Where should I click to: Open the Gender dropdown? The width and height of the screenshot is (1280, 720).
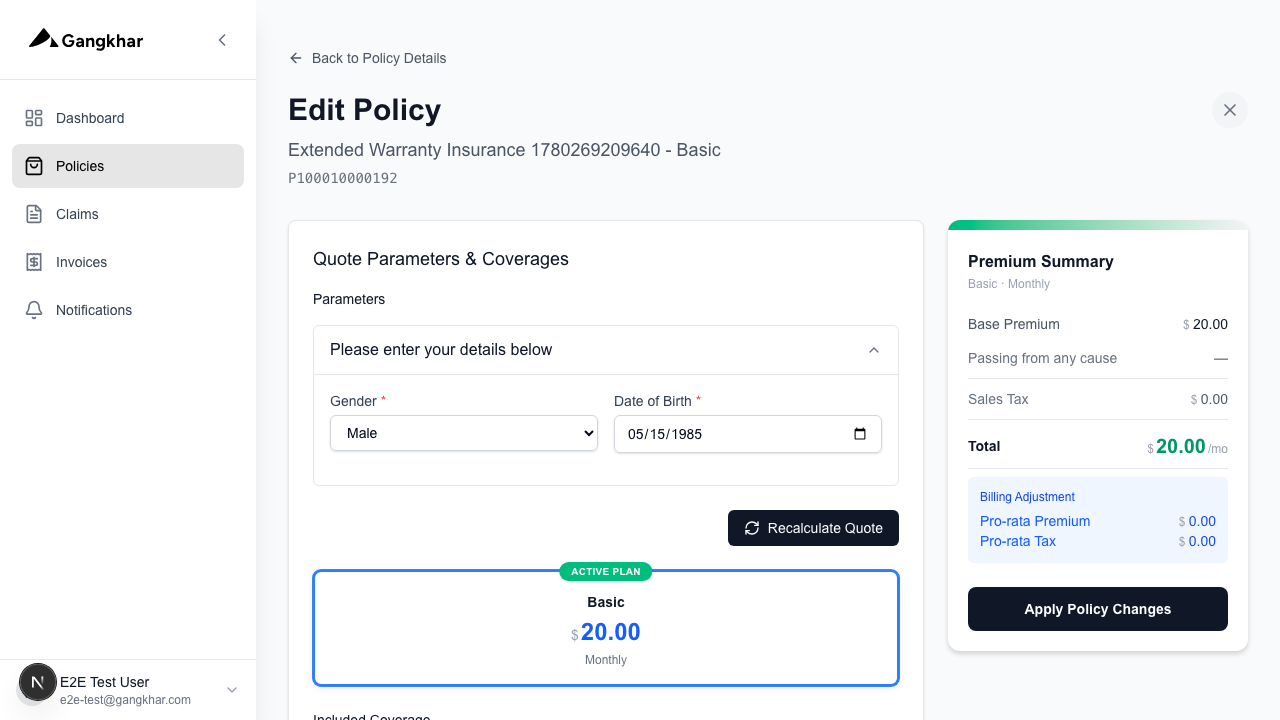464,433
